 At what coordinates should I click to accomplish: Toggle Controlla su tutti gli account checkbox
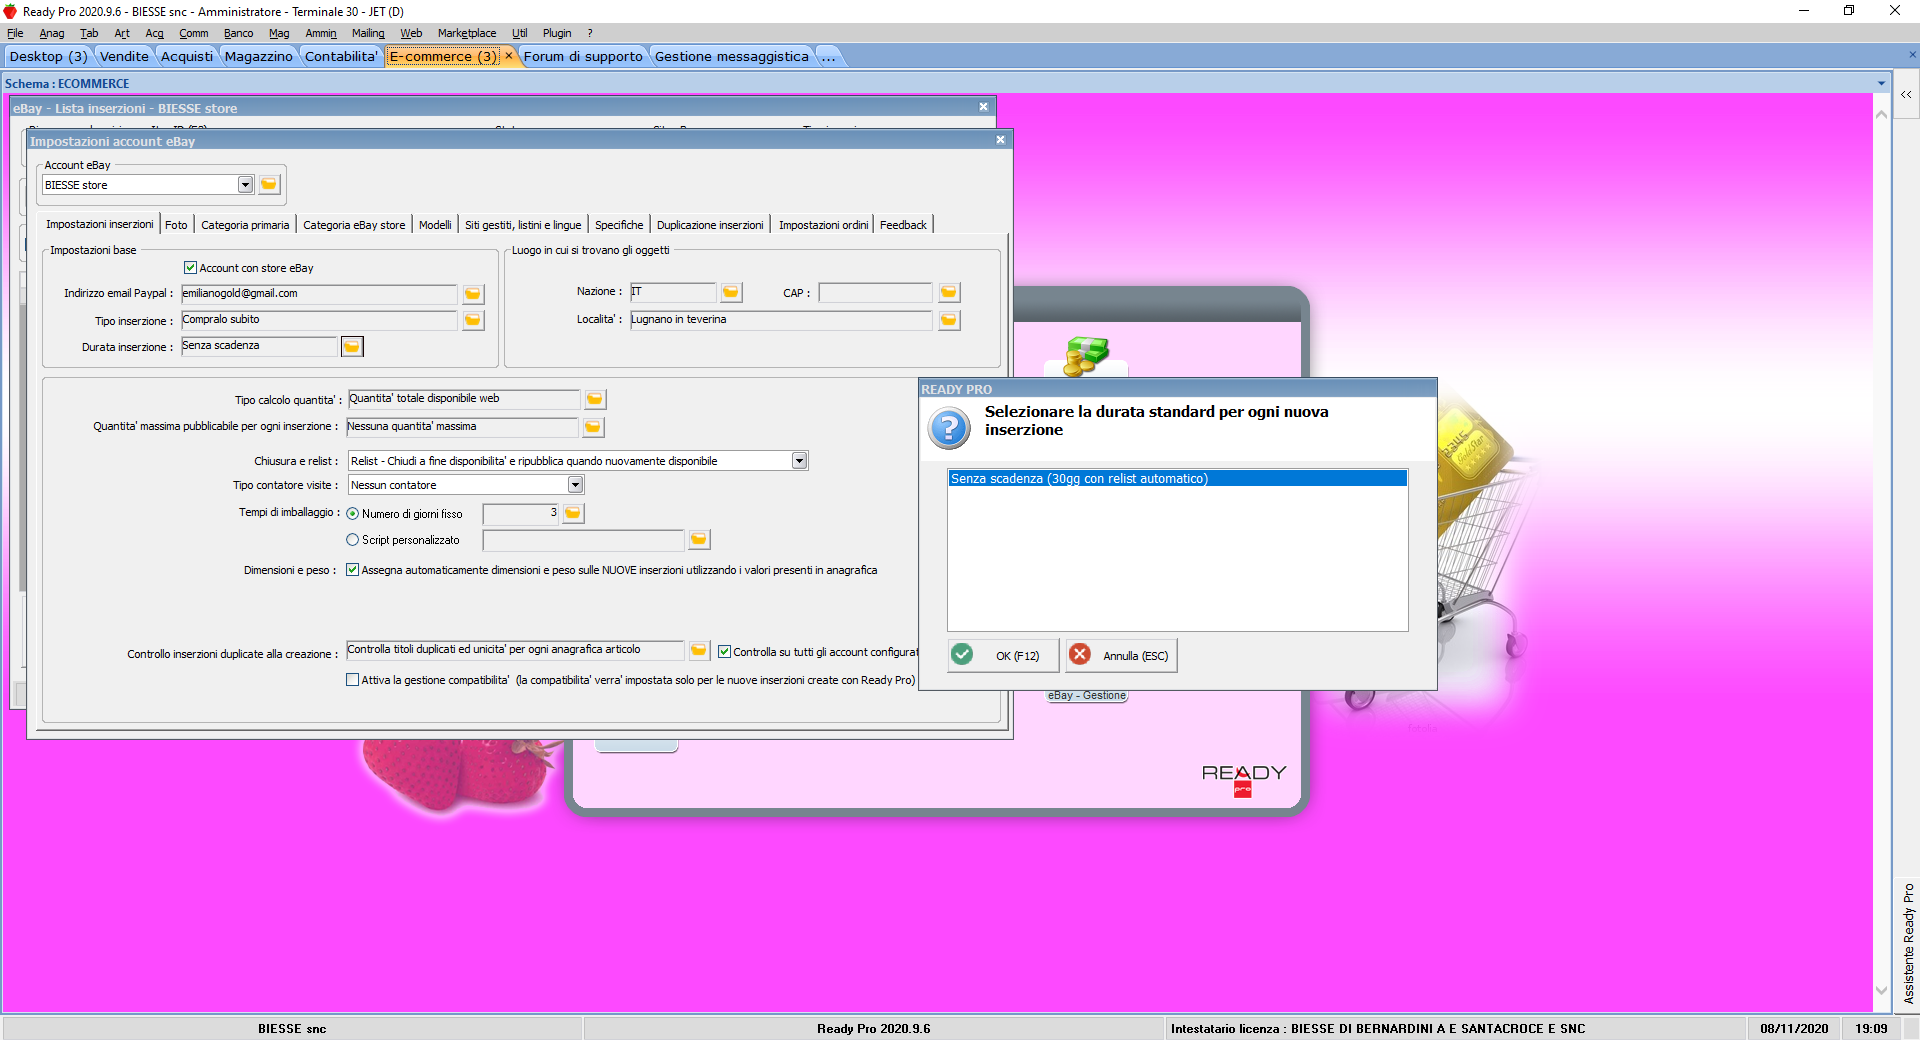725,652
